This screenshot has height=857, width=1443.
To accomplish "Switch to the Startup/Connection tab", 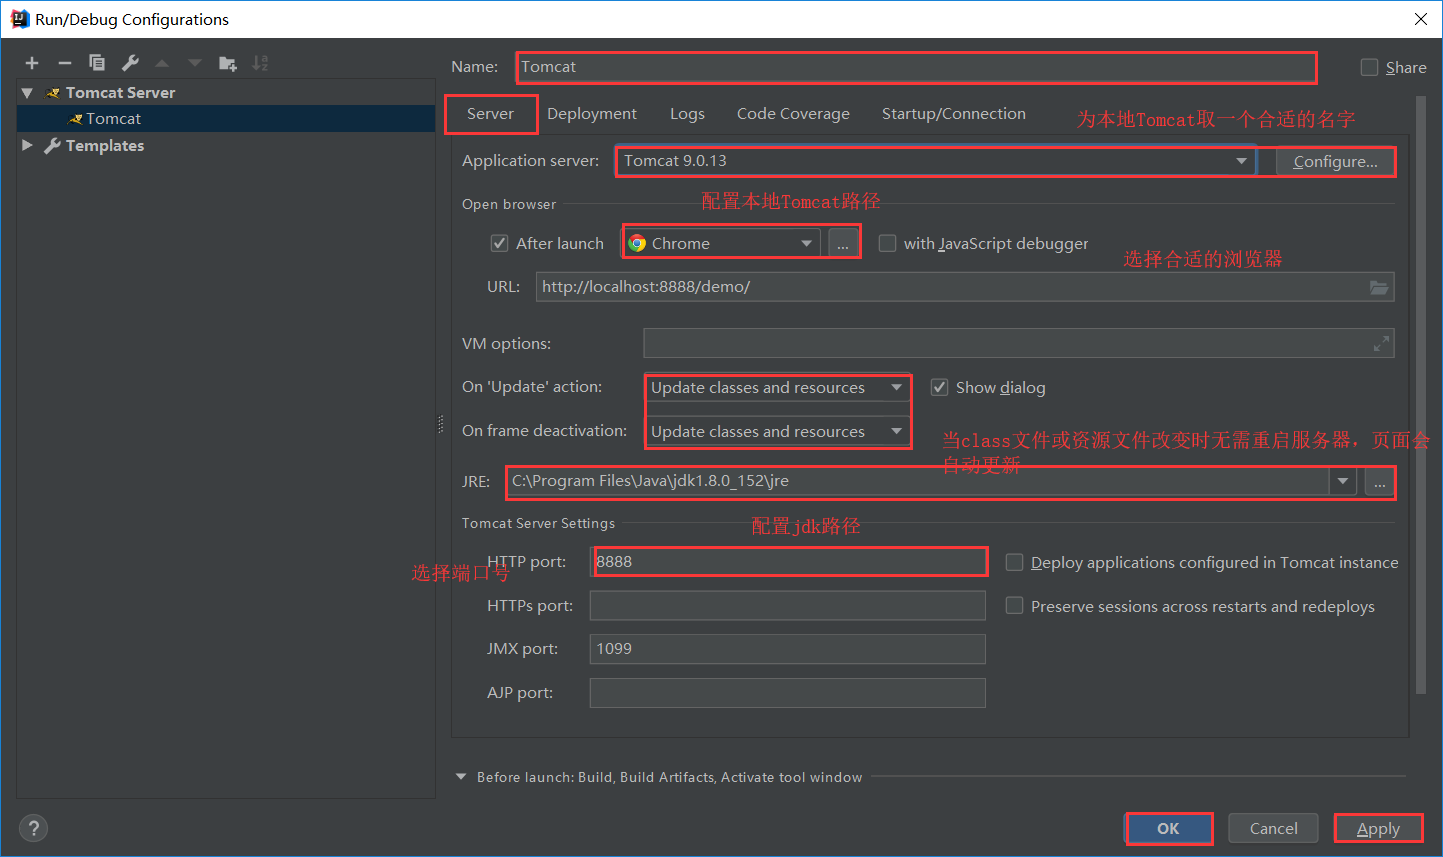I will click(954, 114).
